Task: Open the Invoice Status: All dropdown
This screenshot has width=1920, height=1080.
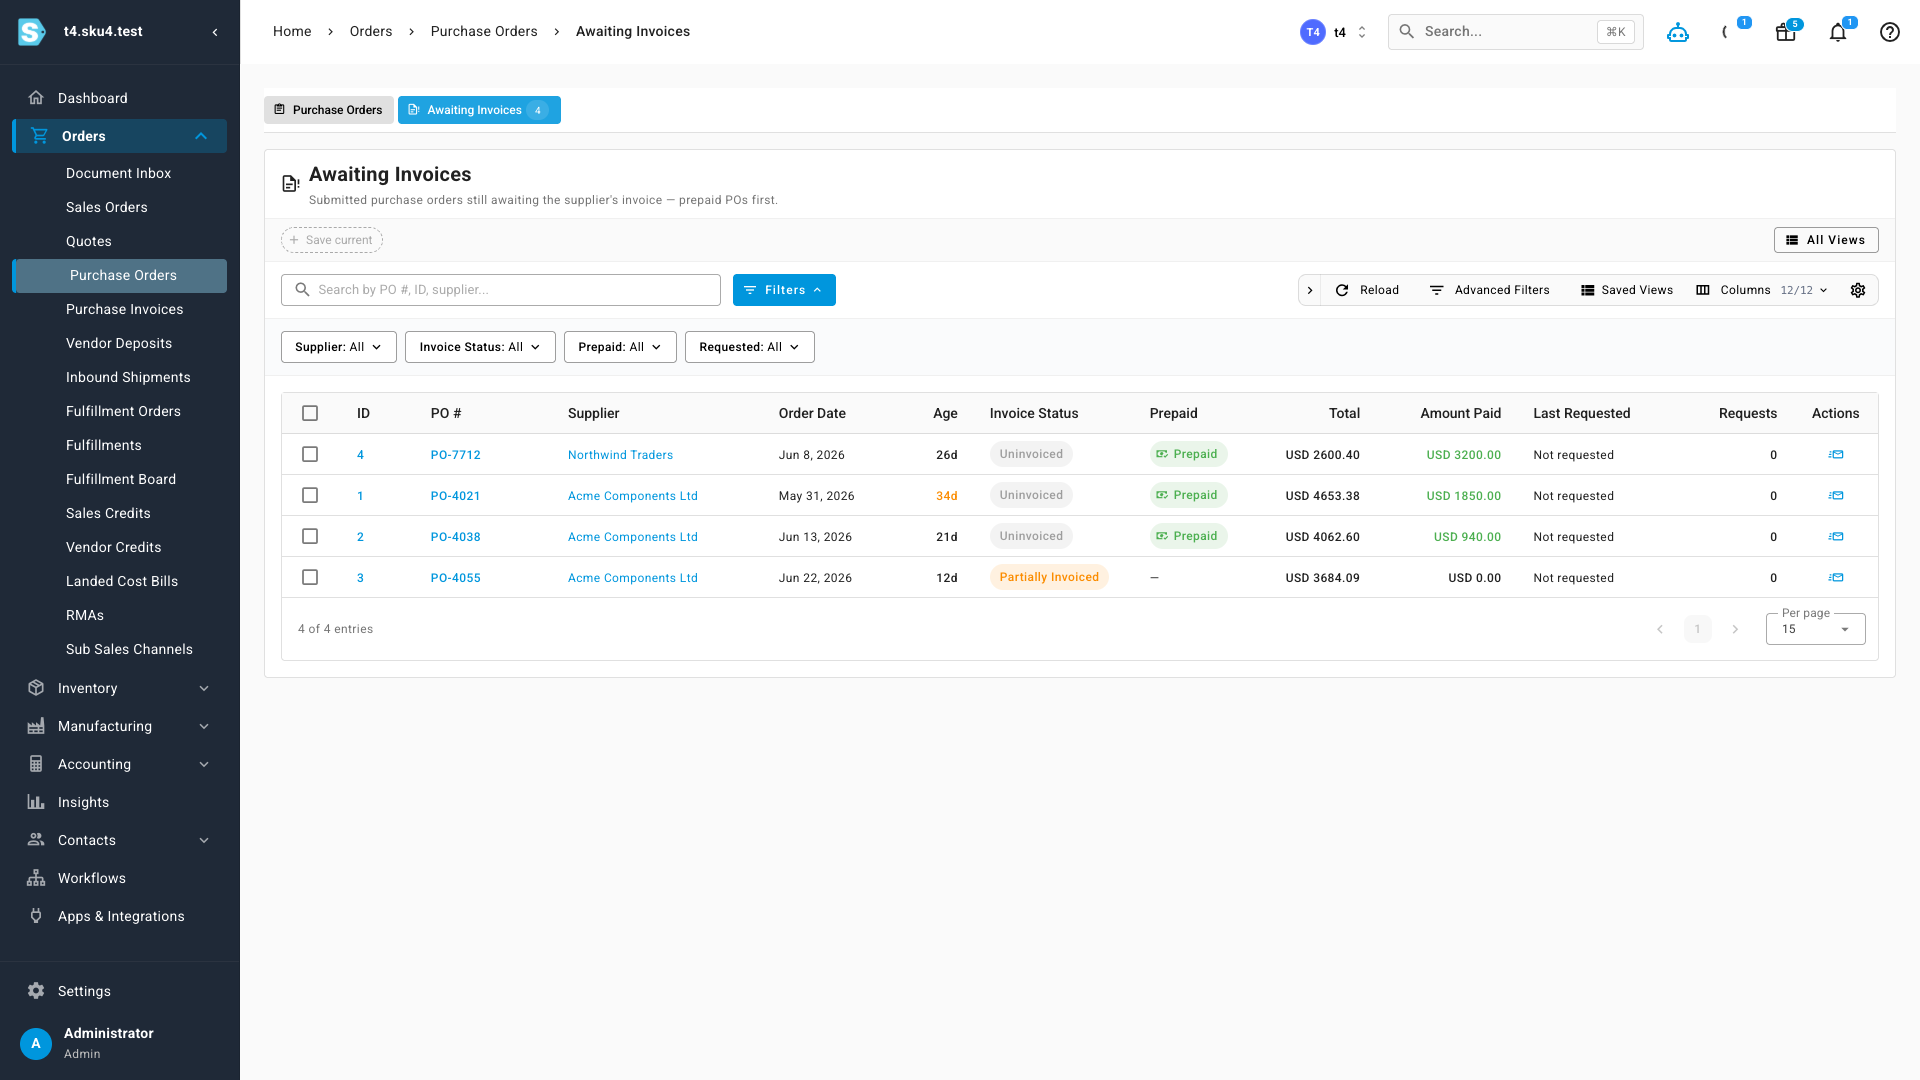Action: [480, 347]
